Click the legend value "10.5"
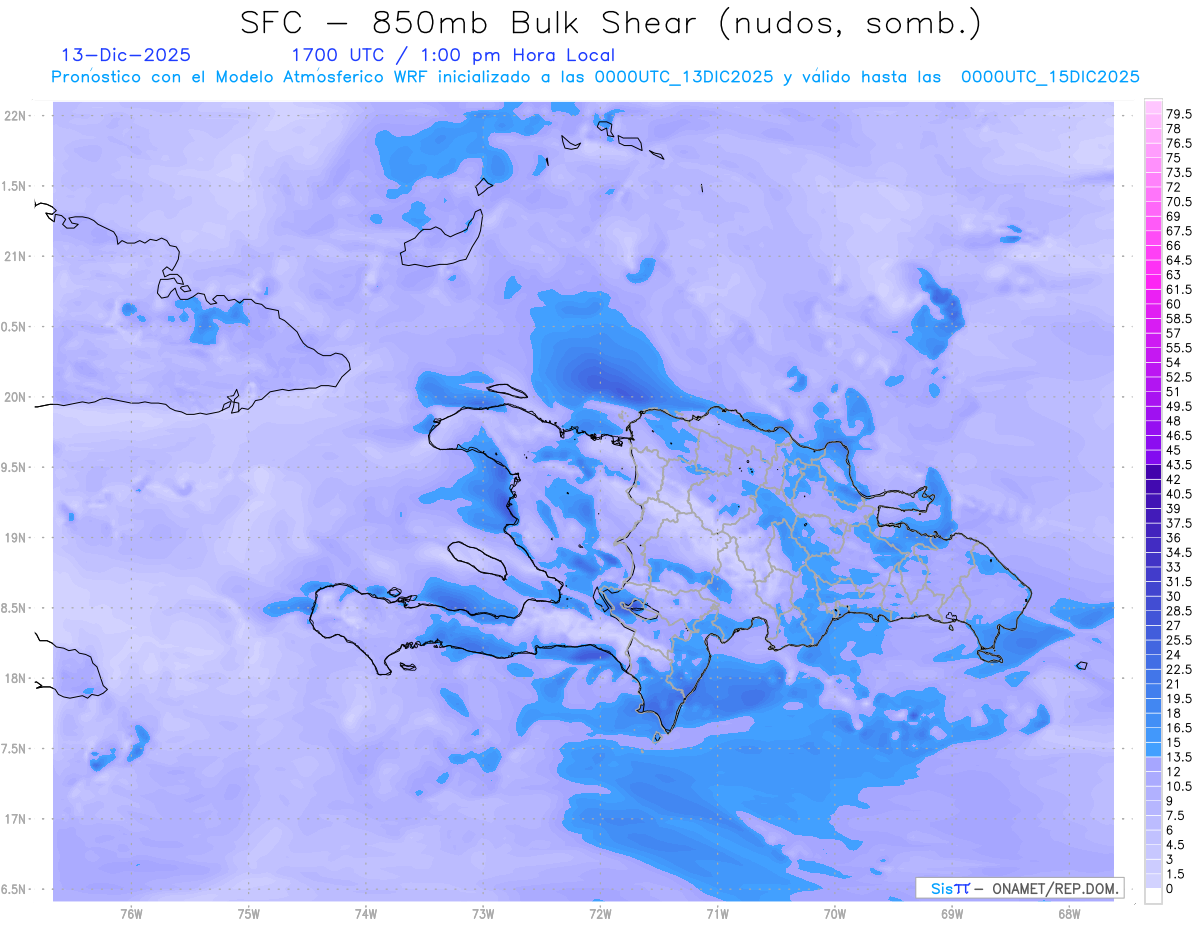1200x927 pixels. coord(1179,786)
